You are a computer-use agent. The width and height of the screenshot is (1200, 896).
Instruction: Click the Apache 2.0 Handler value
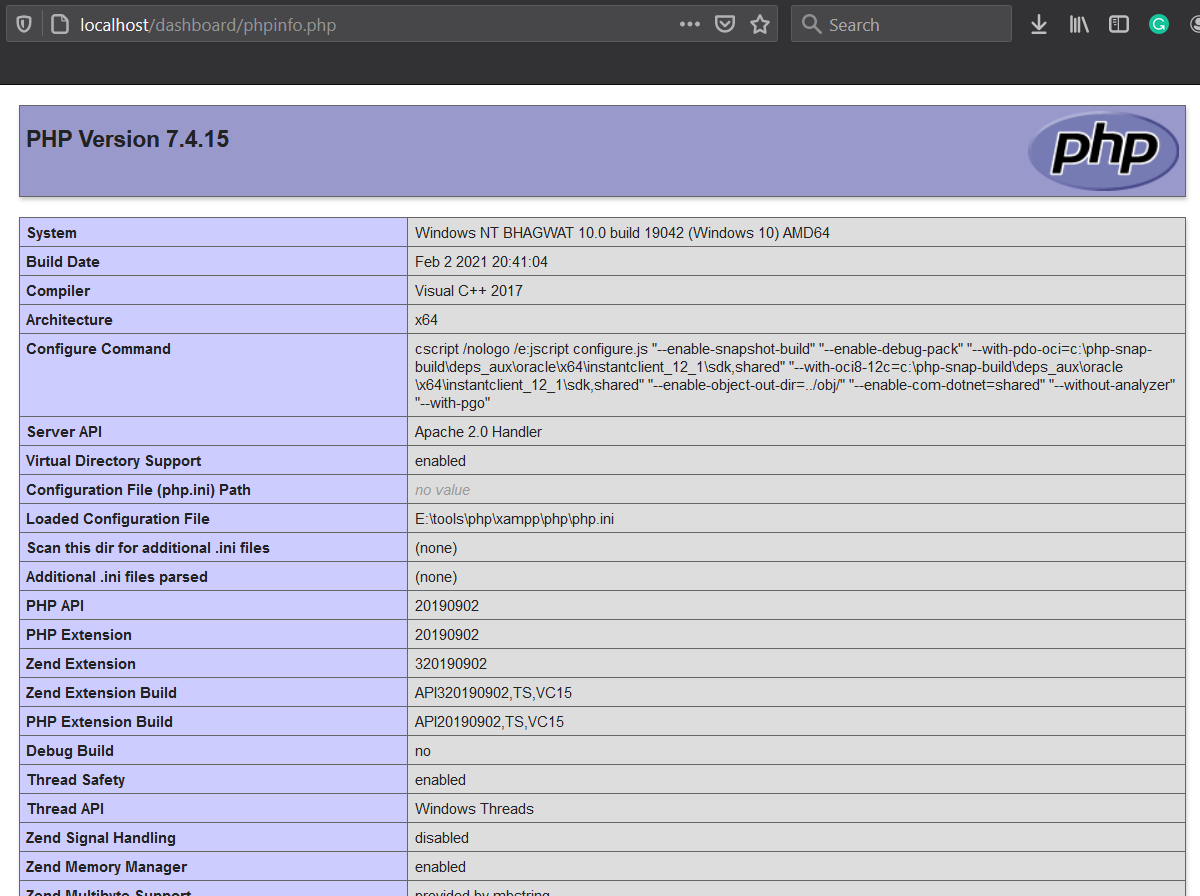click(x=478, y=432)
